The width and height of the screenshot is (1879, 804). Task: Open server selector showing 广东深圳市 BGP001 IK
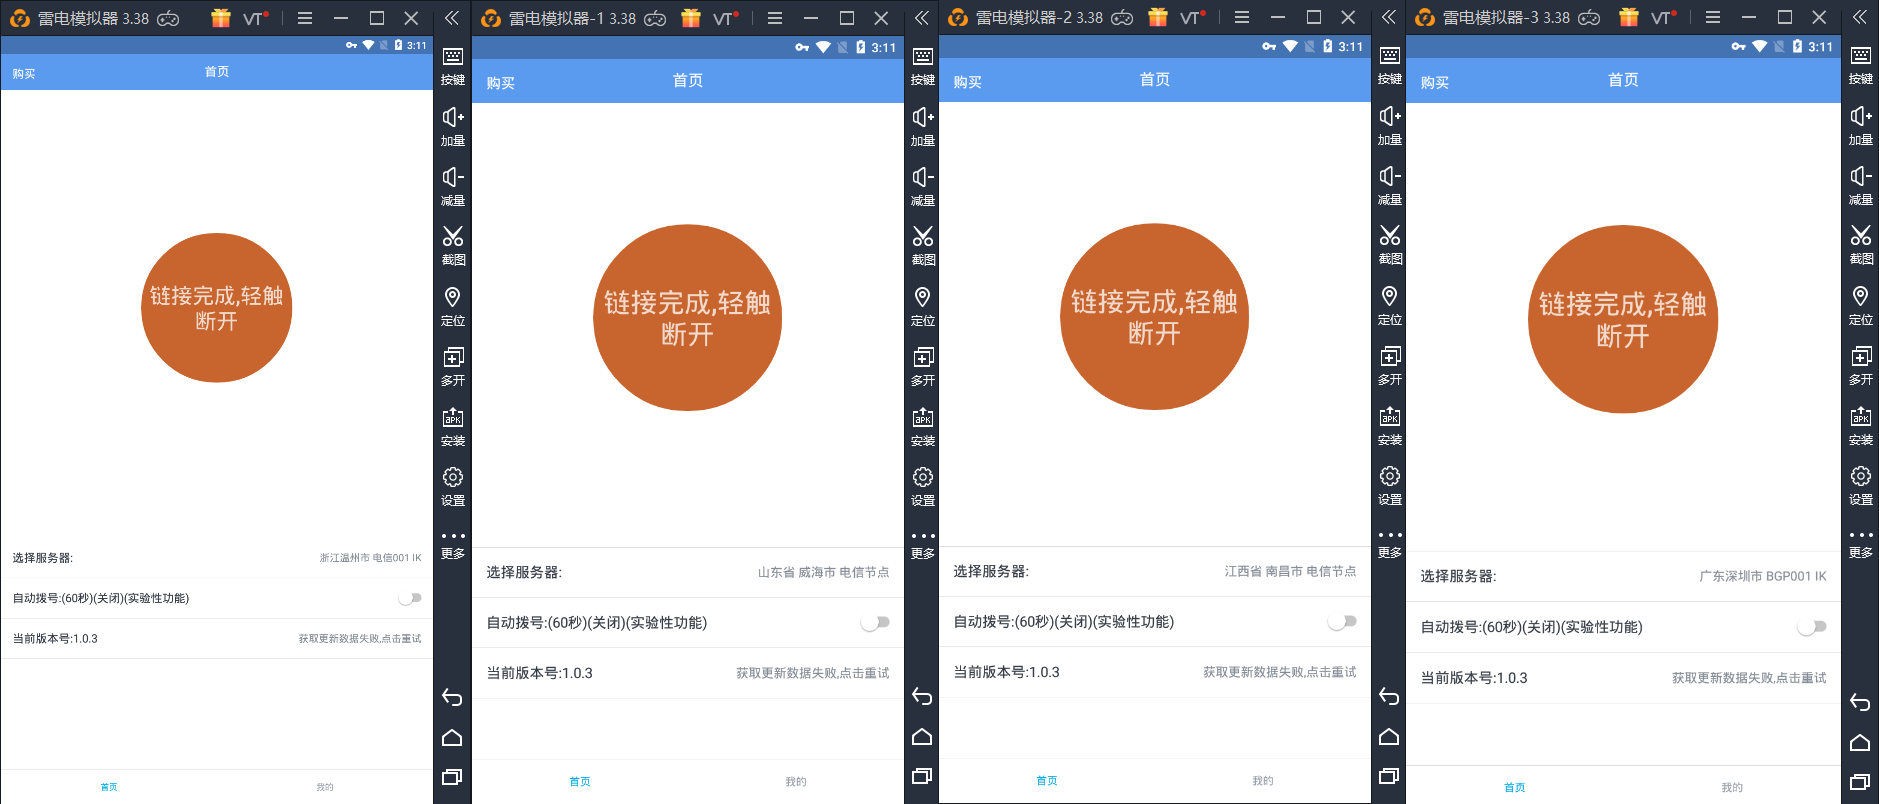tap(1762, 577)
